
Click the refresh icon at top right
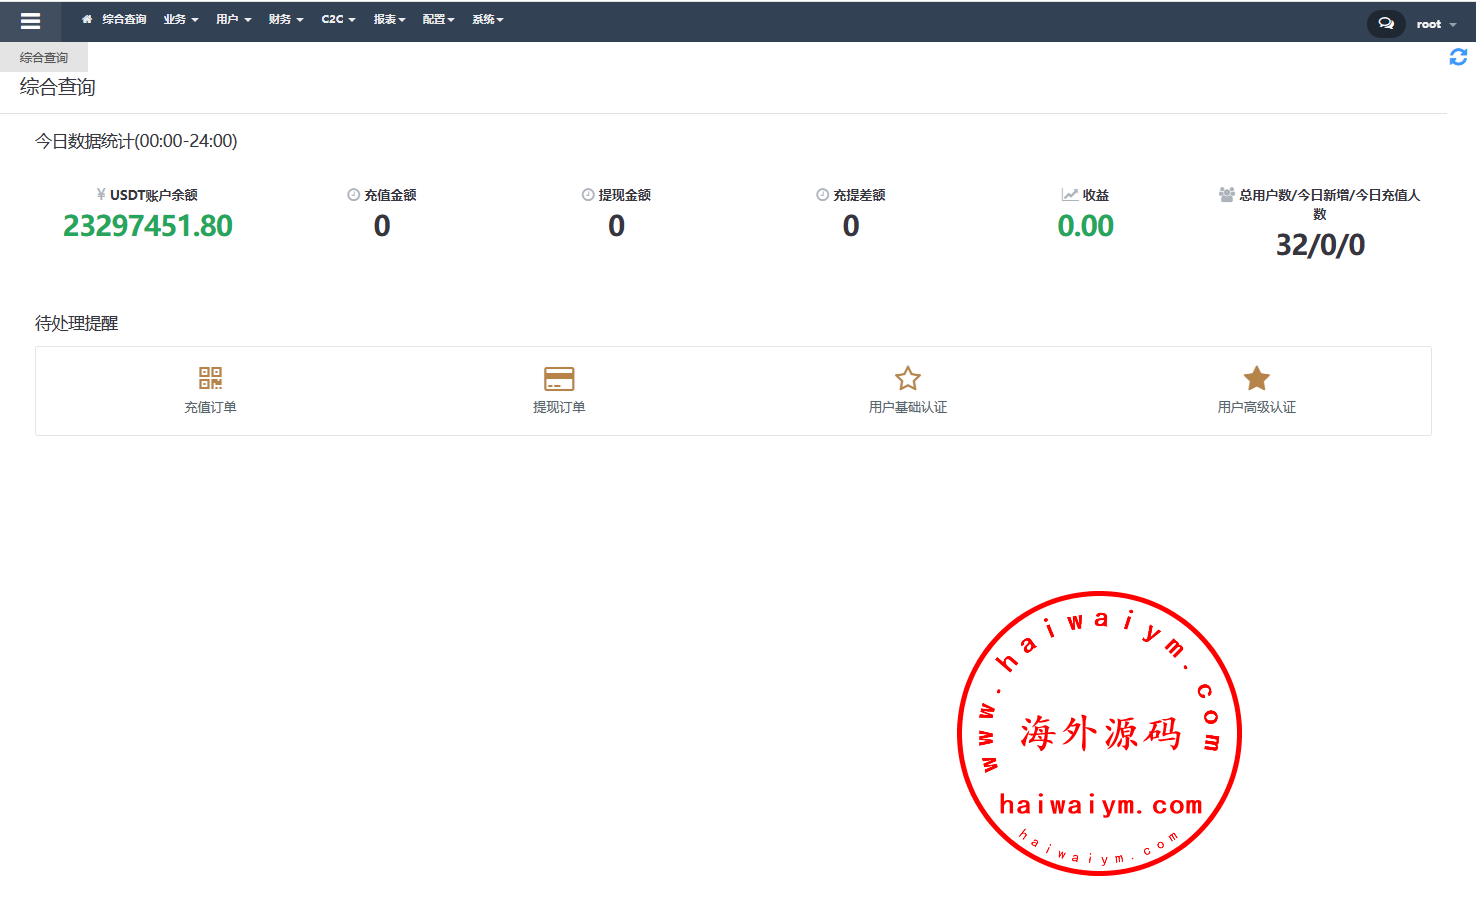(x=1458, y=58)
